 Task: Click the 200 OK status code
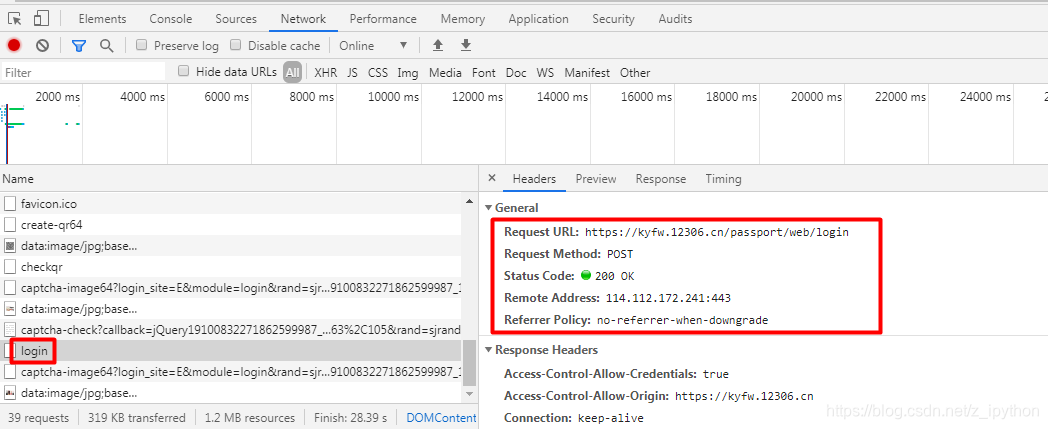614,276
